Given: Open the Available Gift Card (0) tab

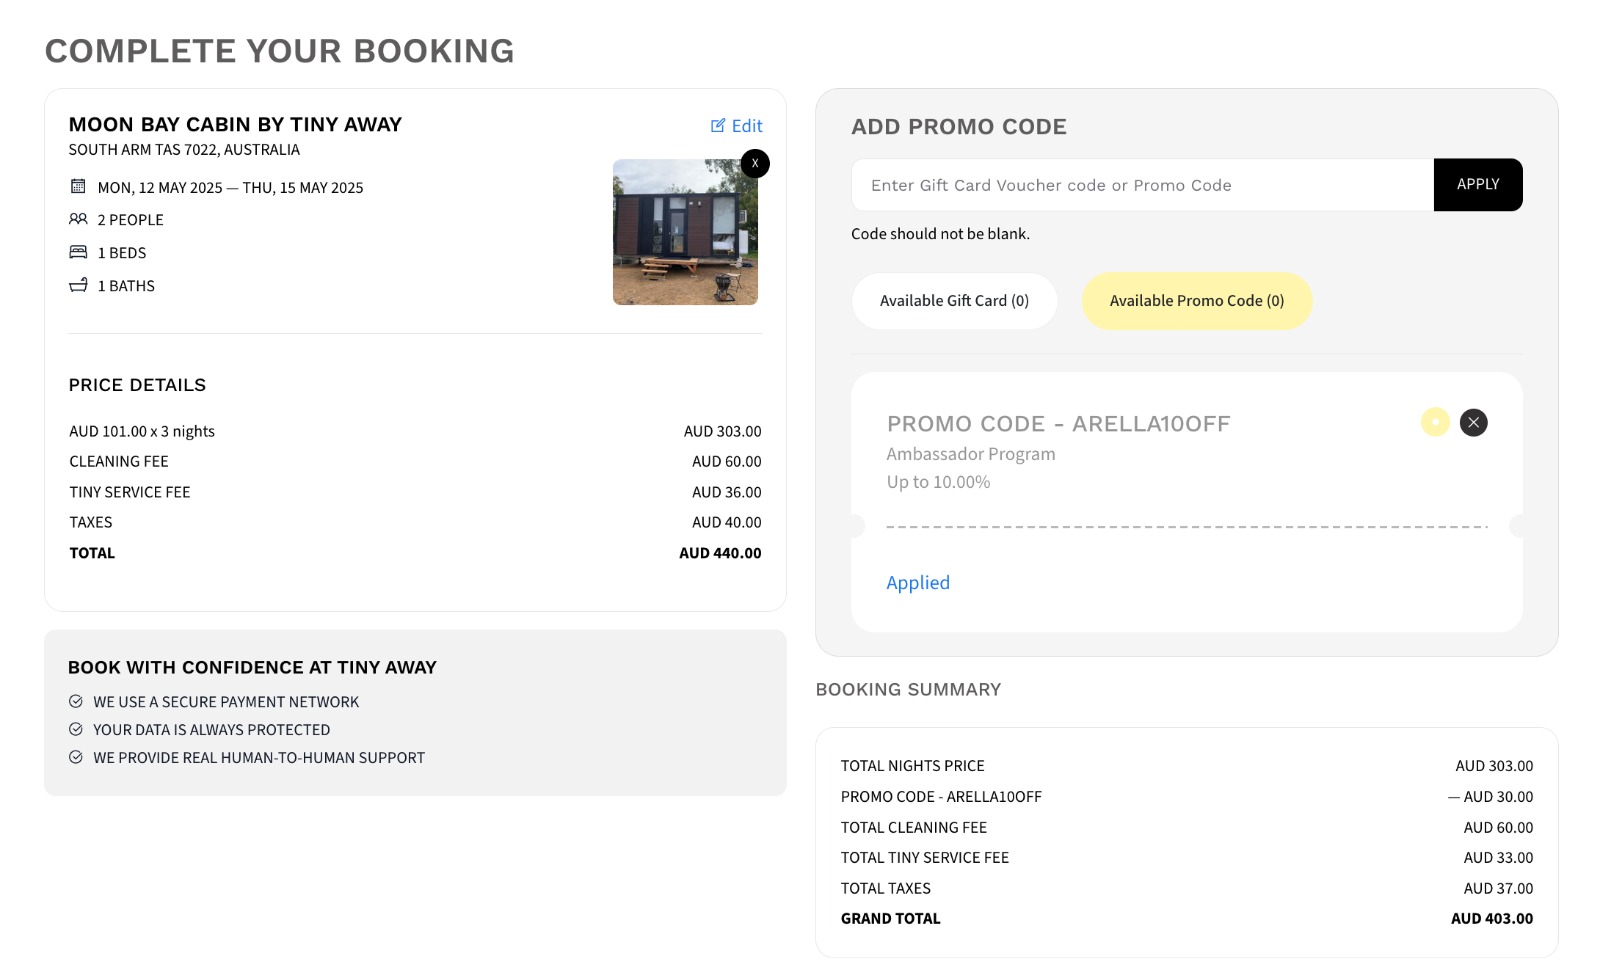Looking at the screenshot, I should (x=954, y=301).
